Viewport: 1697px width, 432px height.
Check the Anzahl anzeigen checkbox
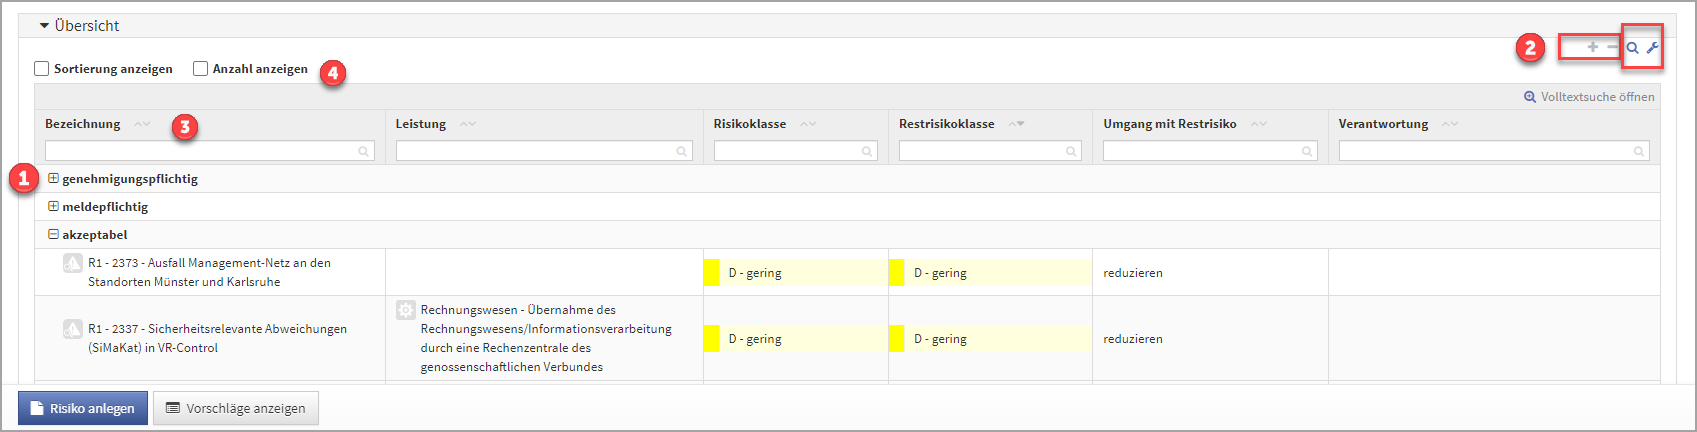tap(200, 69)
